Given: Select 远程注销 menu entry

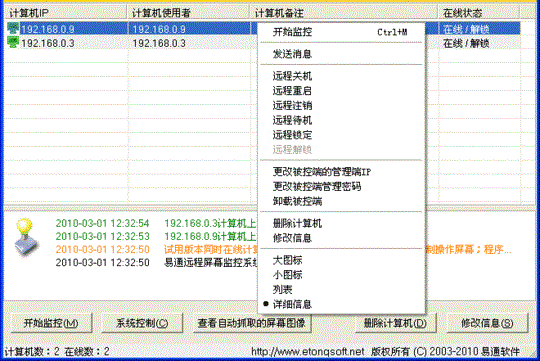Looking at the screenshot, I should point(340,105).
